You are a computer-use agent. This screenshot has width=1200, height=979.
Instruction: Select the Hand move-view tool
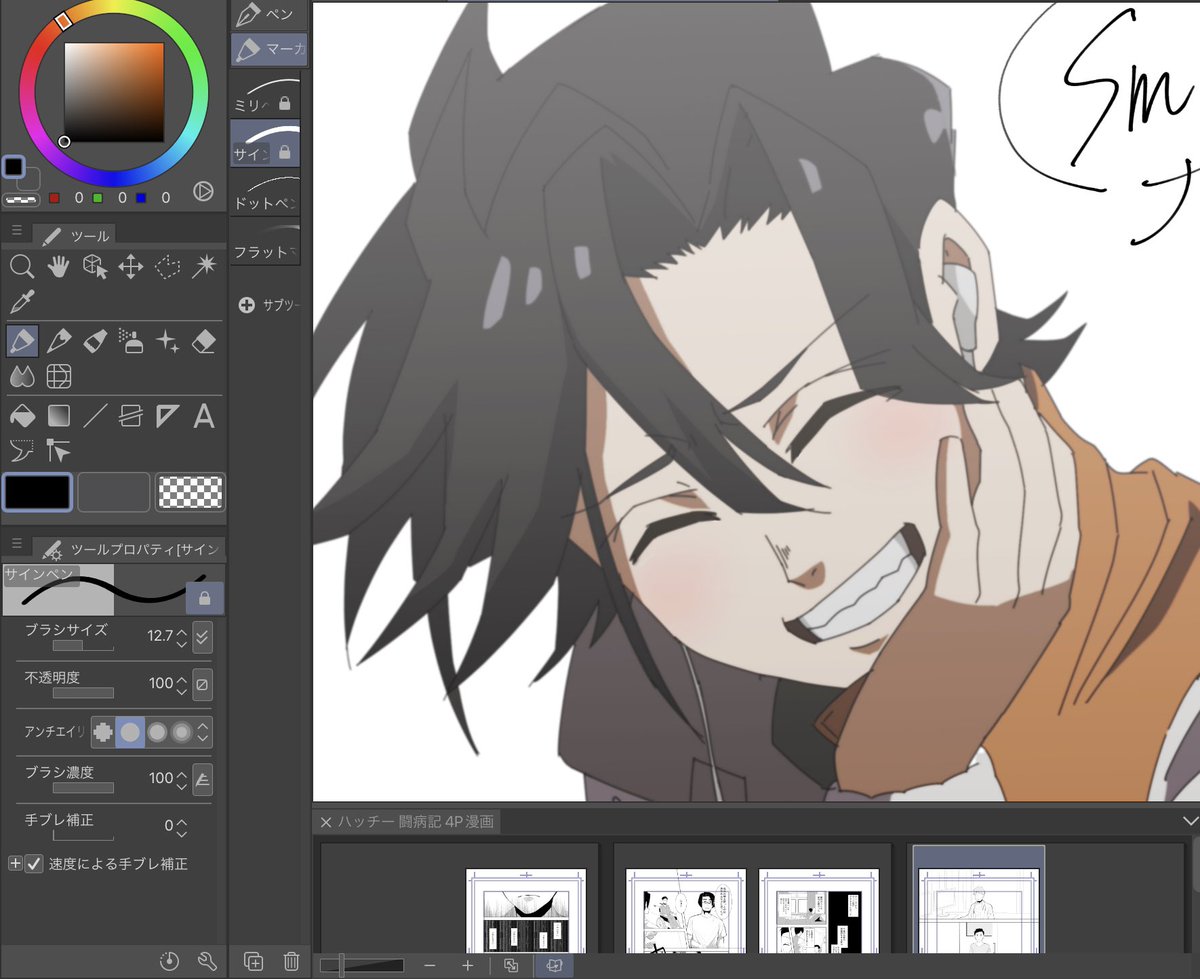pos(59,266)
